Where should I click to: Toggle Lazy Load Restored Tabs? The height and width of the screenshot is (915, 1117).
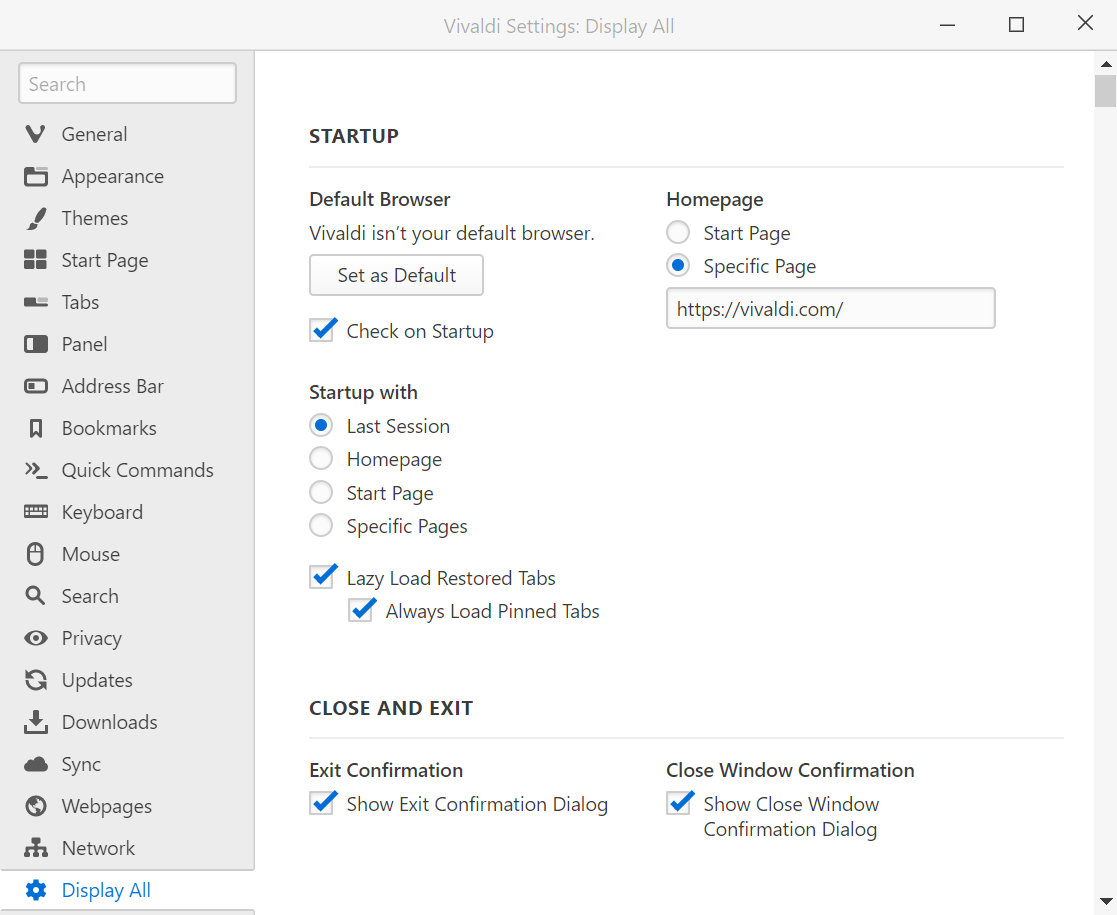pyautogui.click(x=323, y=577)
